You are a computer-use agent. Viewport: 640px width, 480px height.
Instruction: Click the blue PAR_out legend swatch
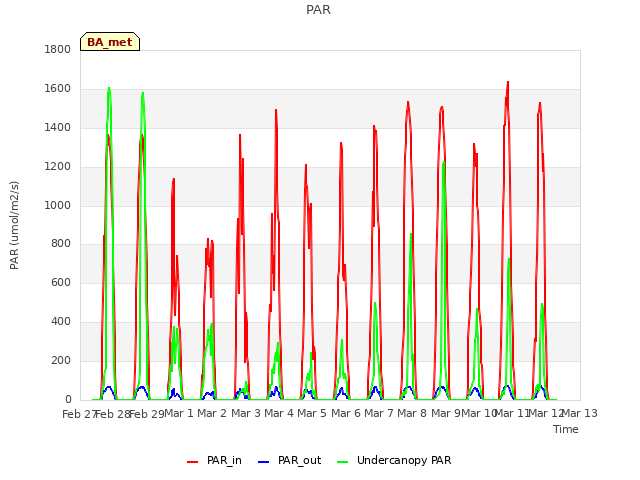click(264, 462)
